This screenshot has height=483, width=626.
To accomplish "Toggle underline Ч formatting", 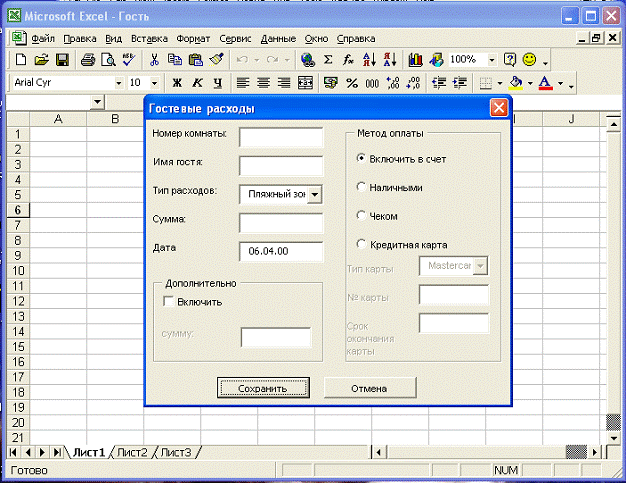I will (218, 83).
